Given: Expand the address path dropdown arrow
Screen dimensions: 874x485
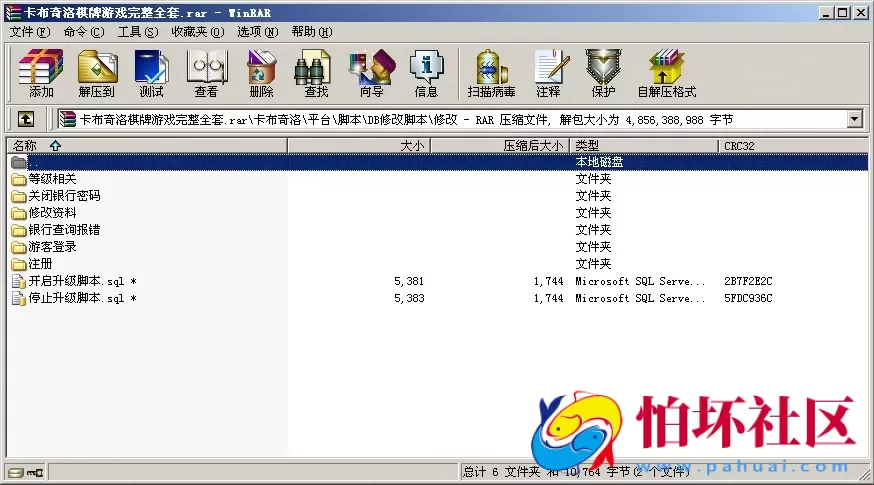Looking at the screenshot, I should tap(854, 119).
